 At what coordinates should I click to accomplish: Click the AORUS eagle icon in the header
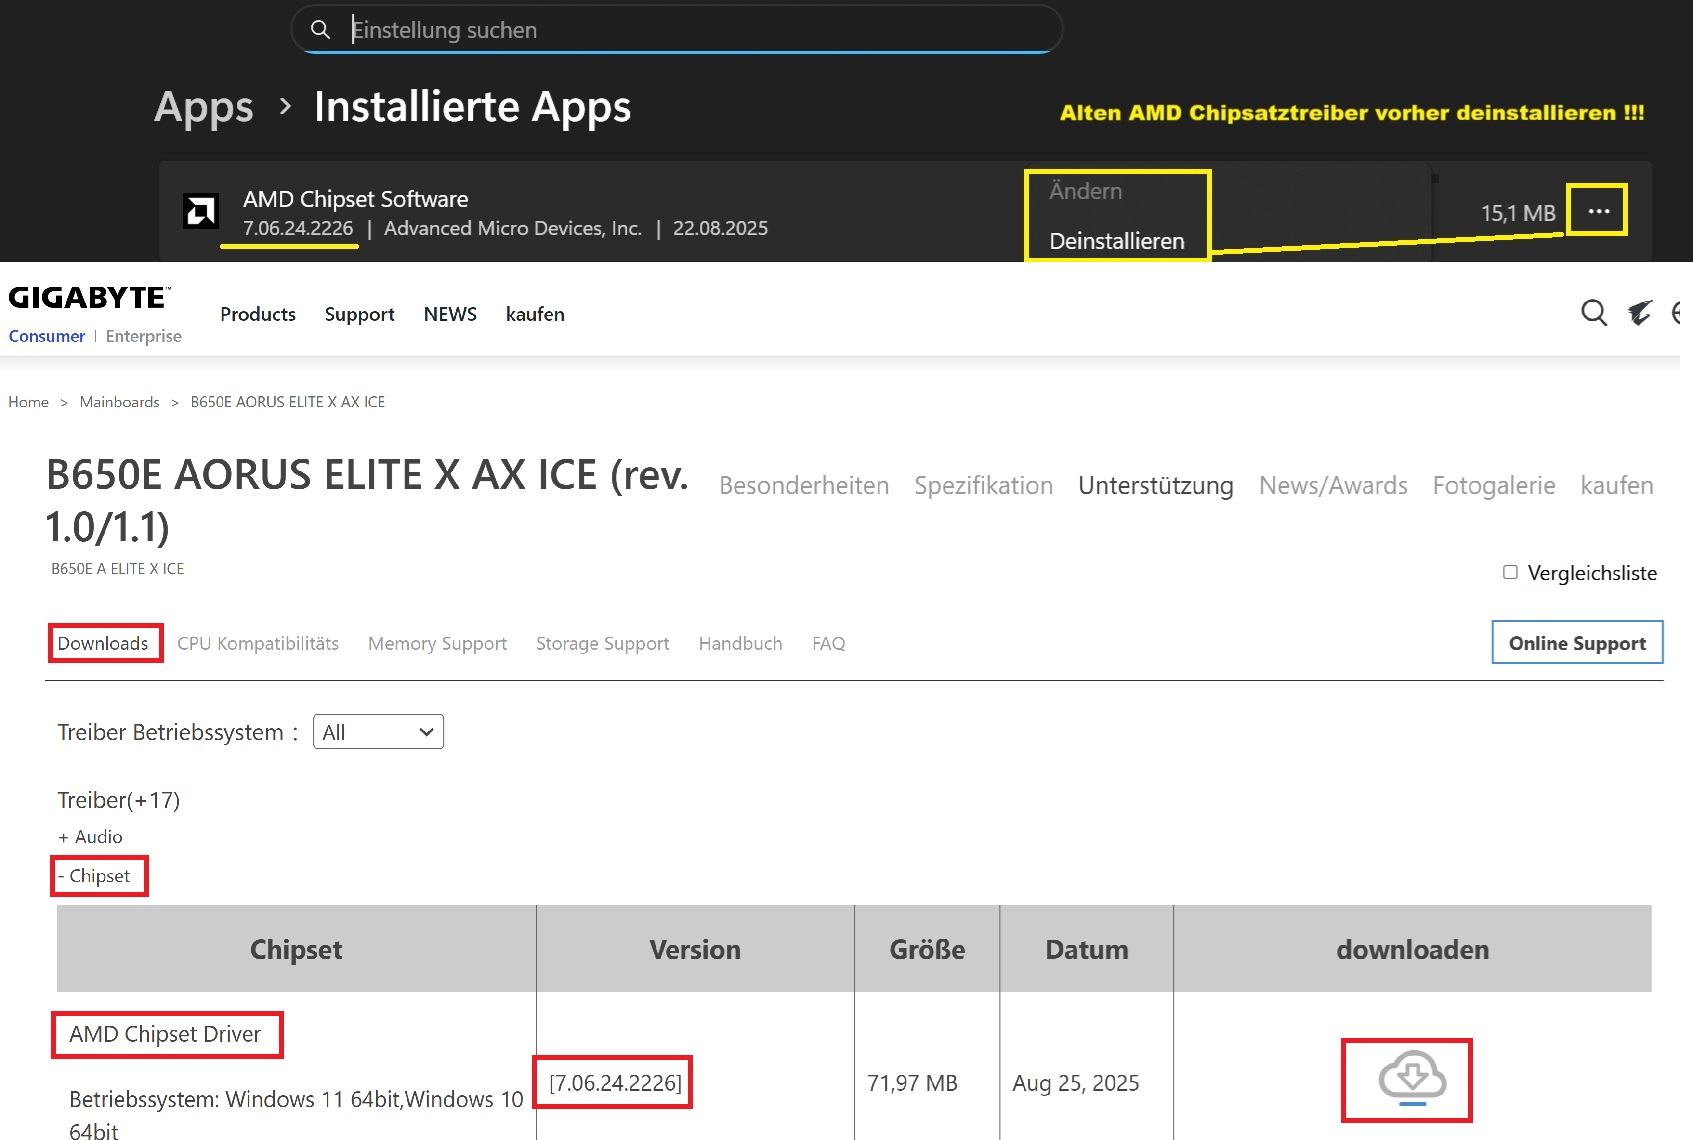click(x=1640, y=313)
